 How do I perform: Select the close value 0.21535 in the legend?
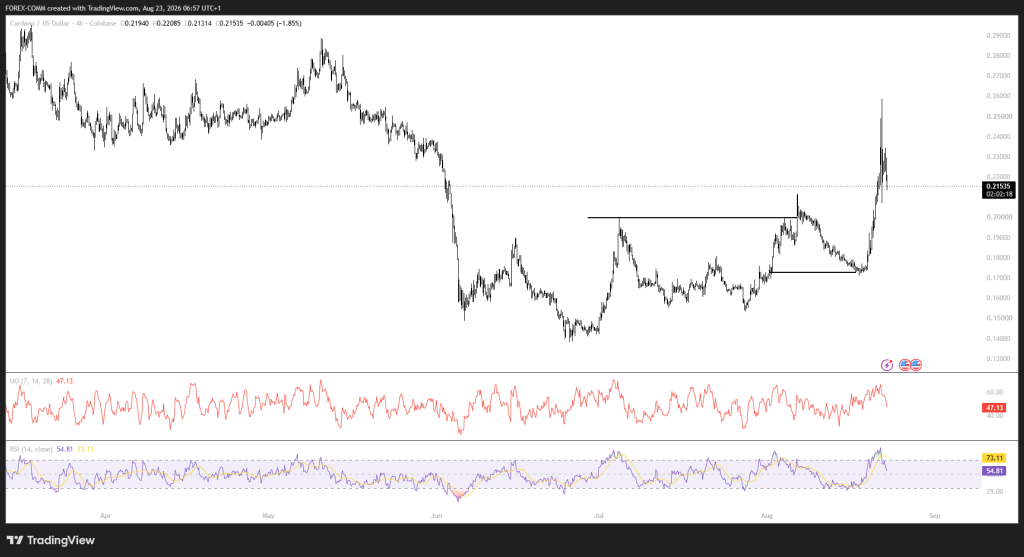click(x=229, y=24)
